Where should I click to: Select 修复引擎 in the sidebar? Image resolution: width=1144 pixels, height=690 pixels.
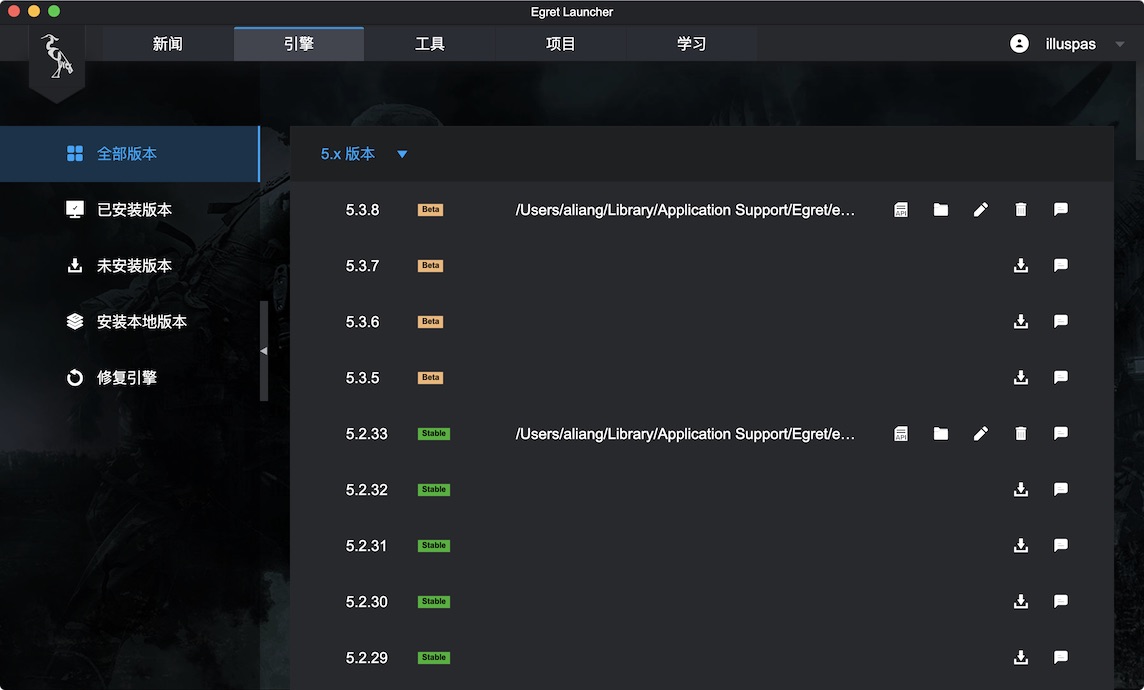point(129,378)
